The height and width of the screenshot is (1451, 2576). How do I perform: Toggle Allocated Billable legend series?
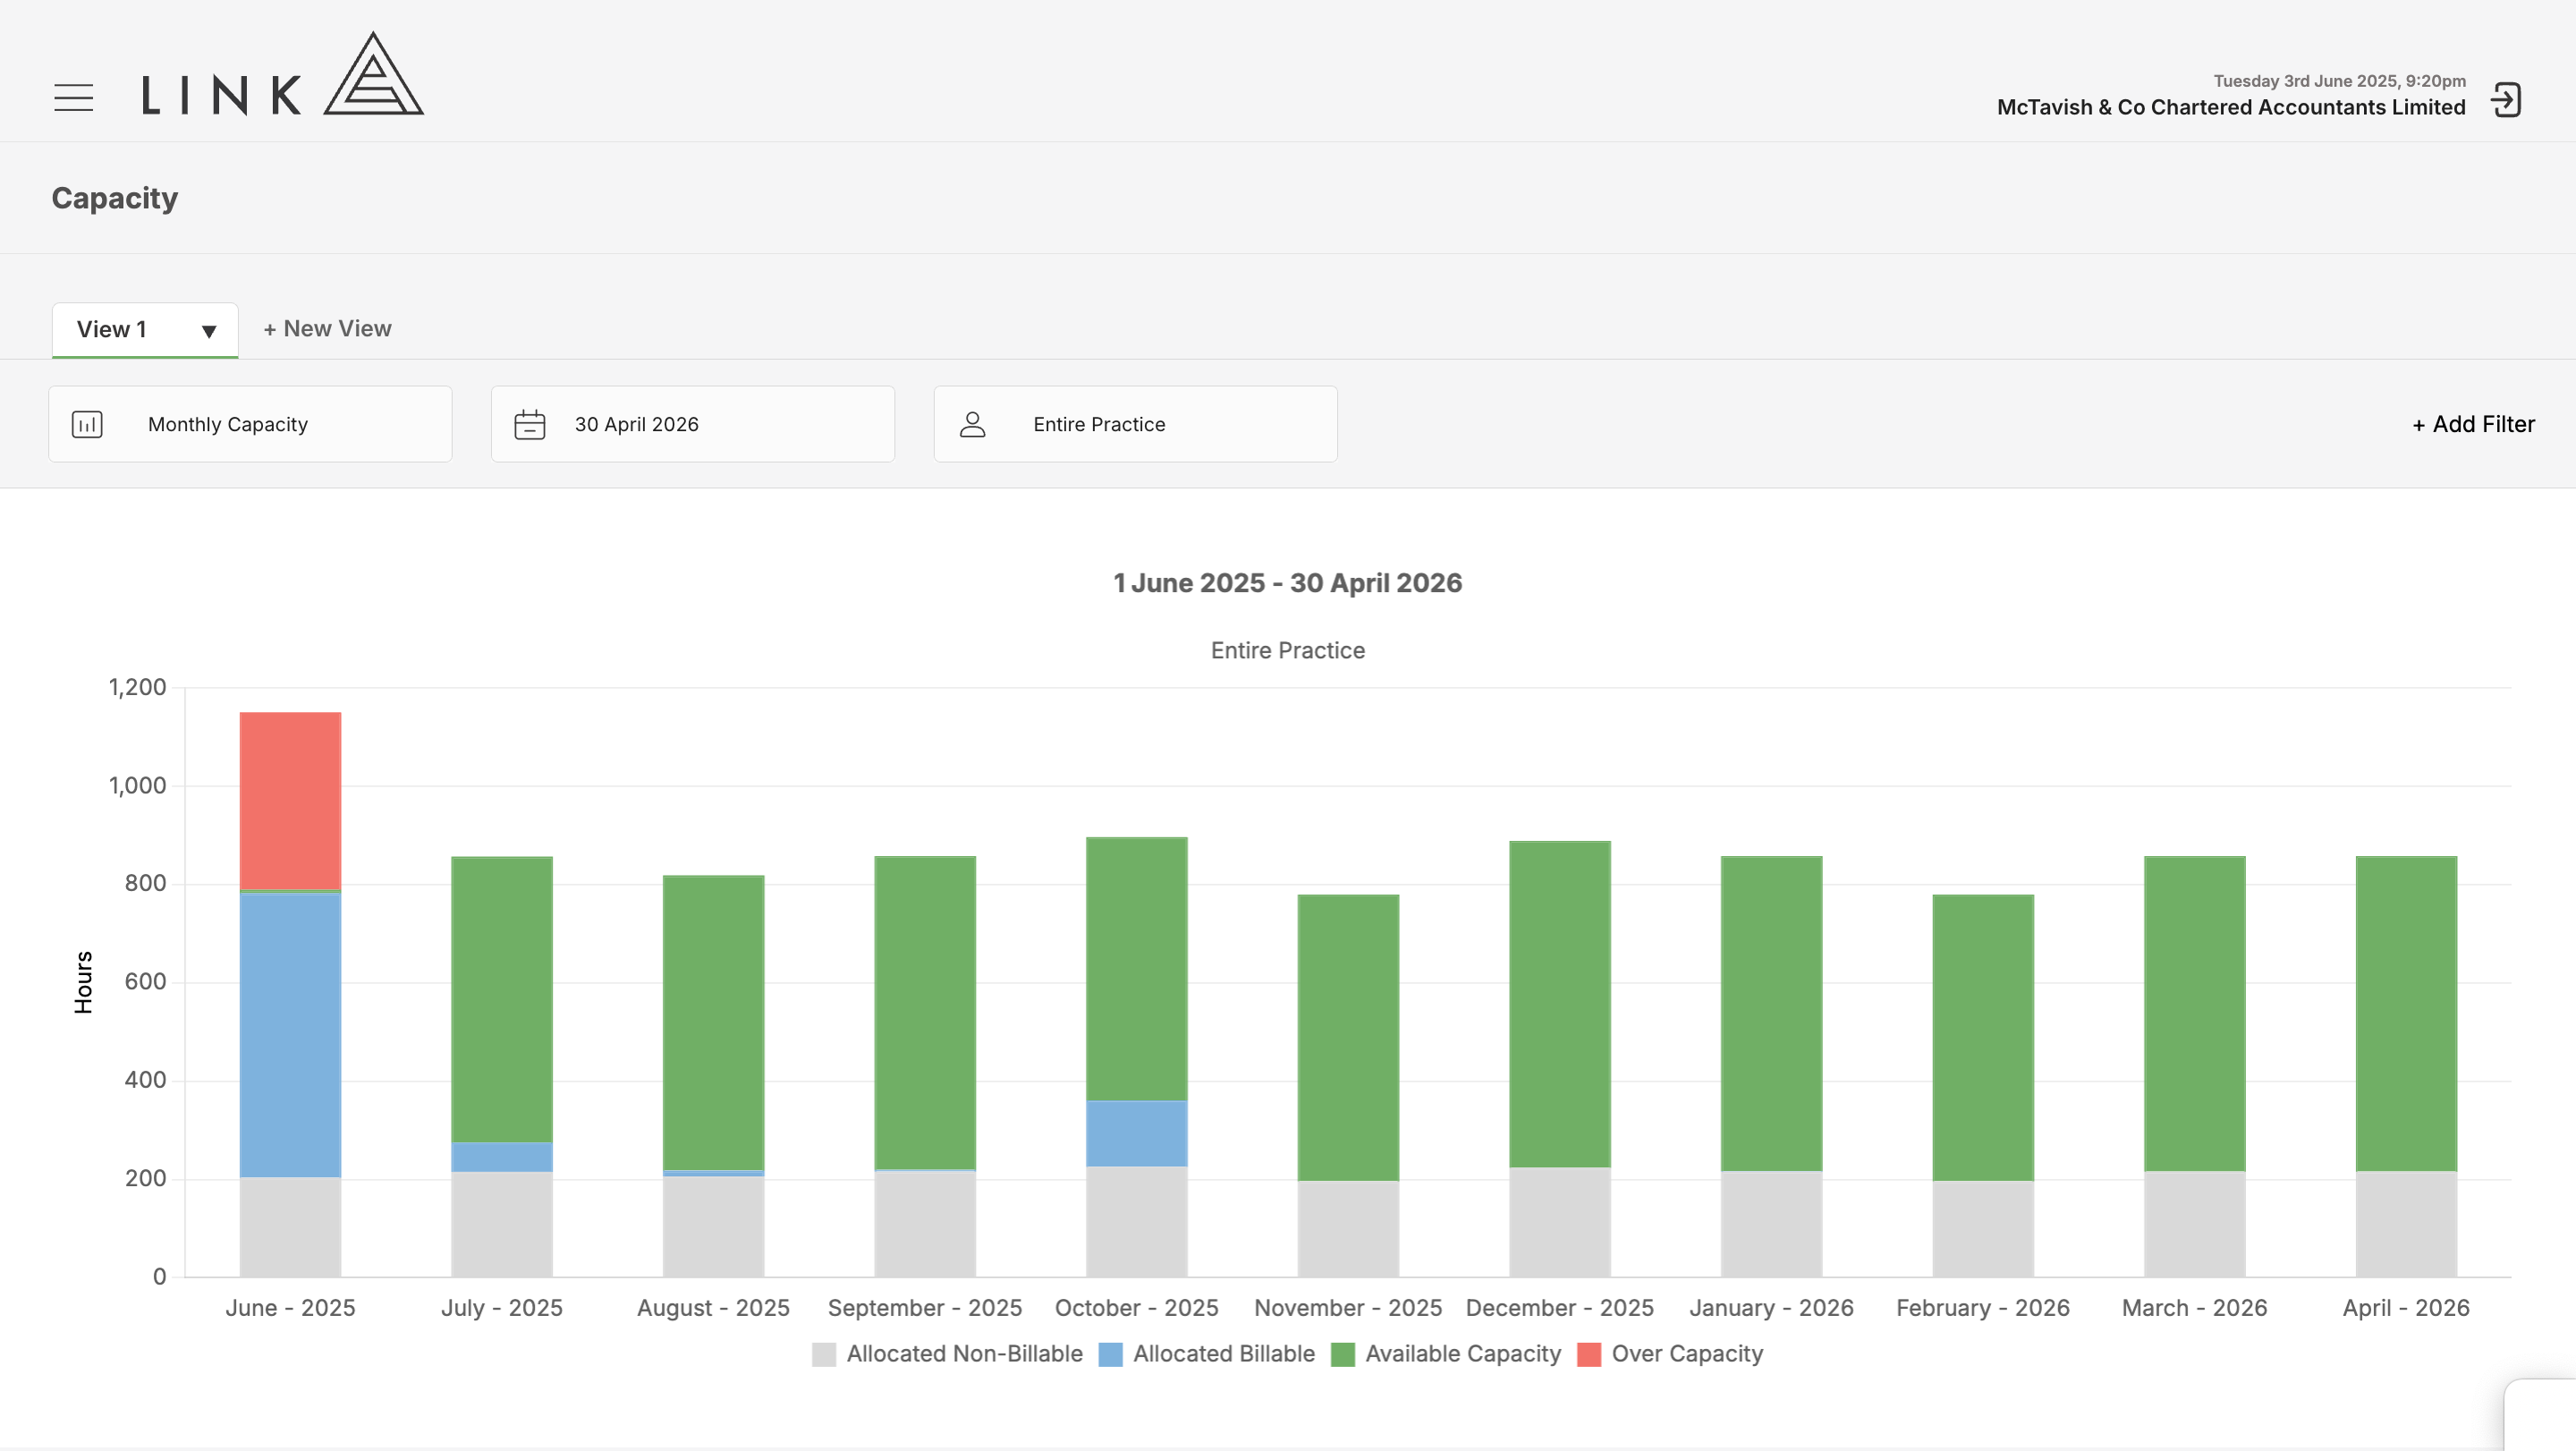(x=1223, y=1353)
